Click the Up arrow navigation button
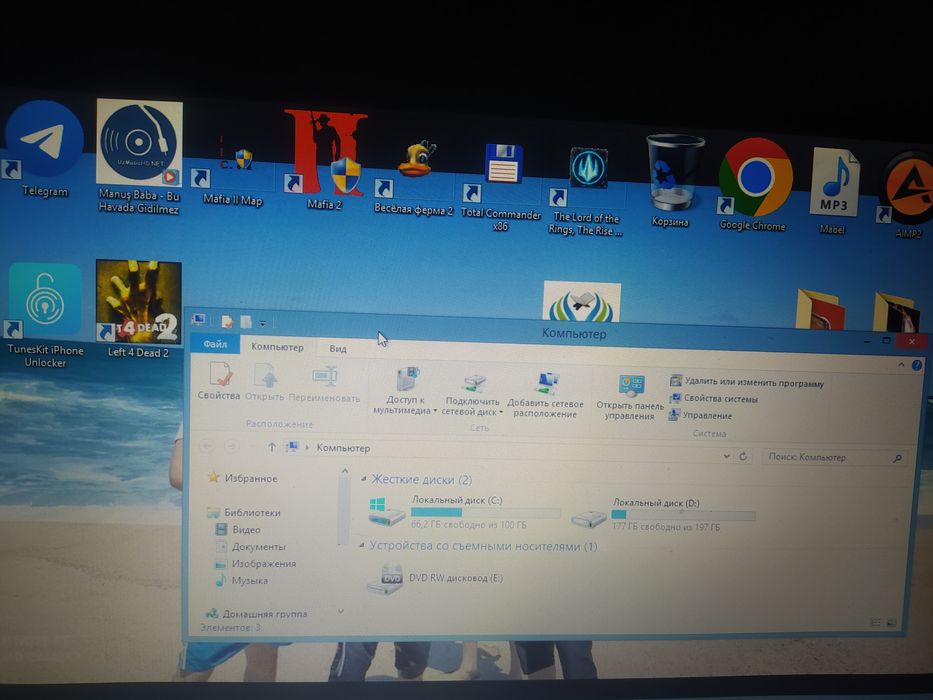 click(x=271, y=446)
